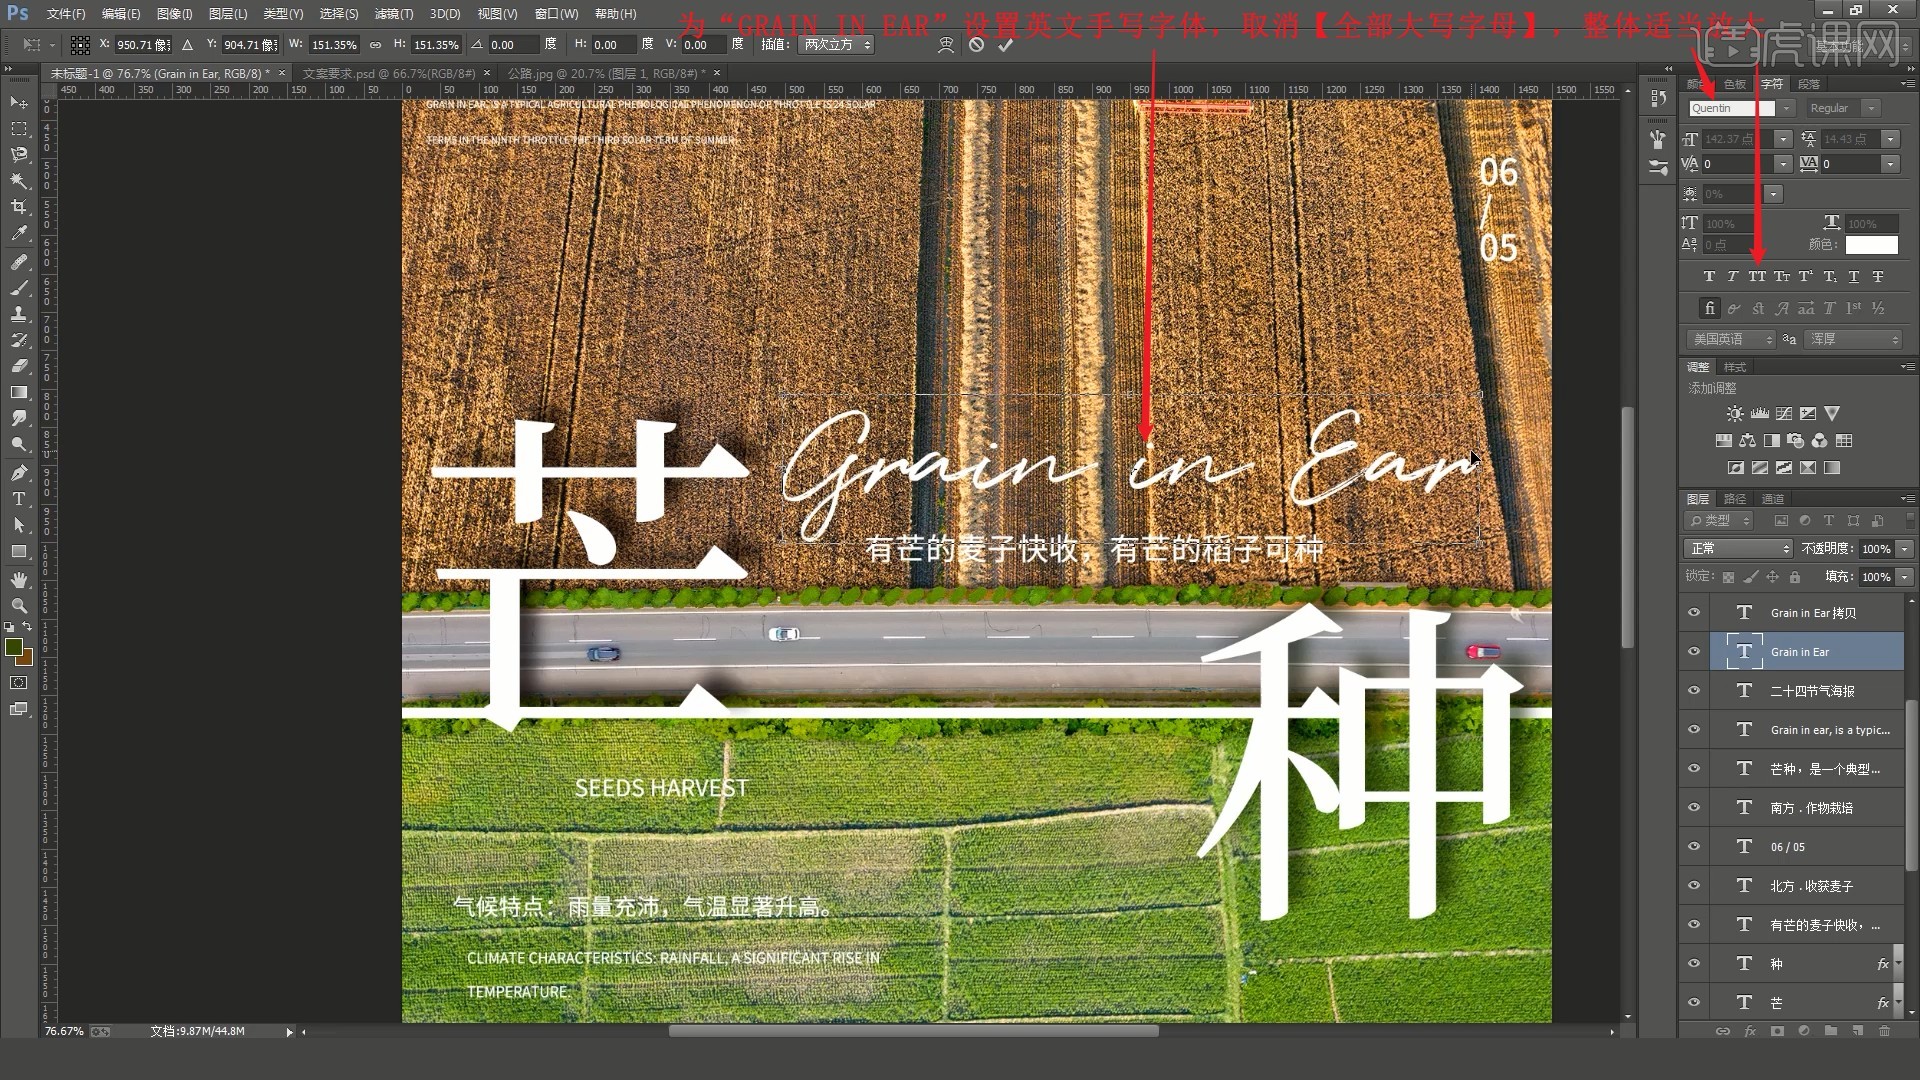Select the Hand tool
The image size is (1920, 1080).
pyautogui.click(x=19, y=580)
